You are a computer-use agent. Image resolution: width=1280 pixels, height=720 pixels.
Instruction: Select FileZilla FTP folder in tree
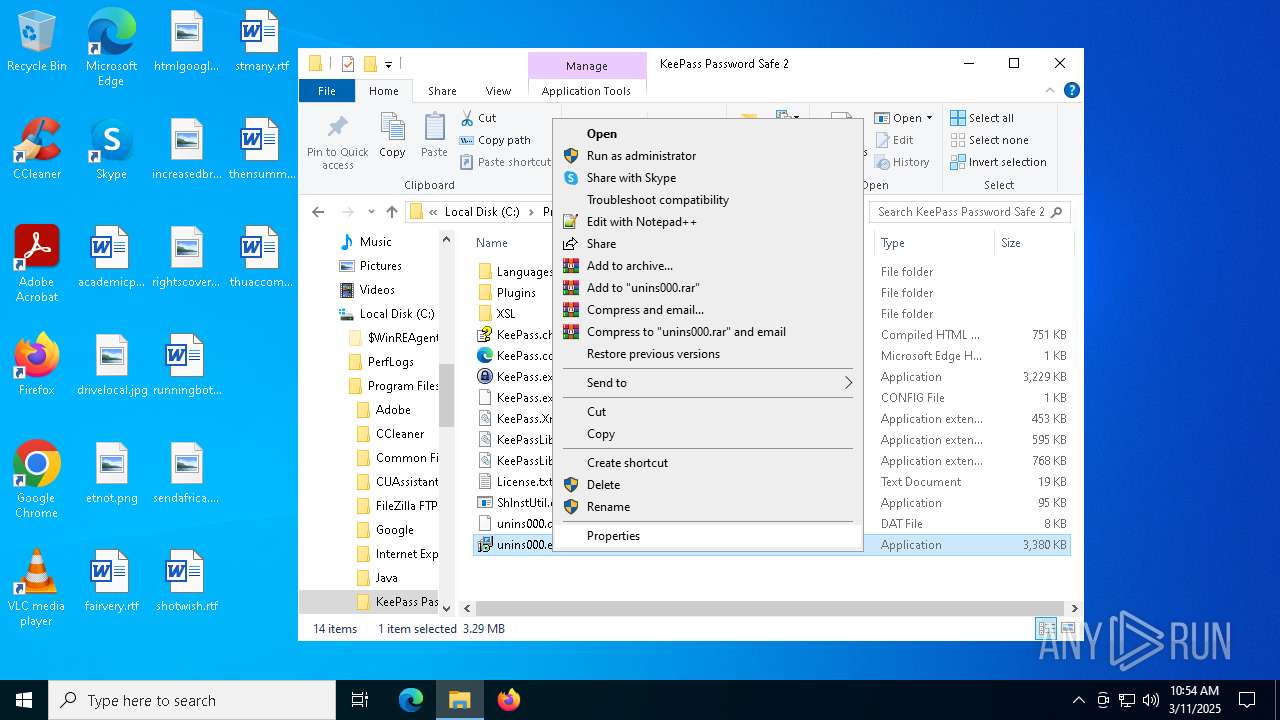click(398, 506)
